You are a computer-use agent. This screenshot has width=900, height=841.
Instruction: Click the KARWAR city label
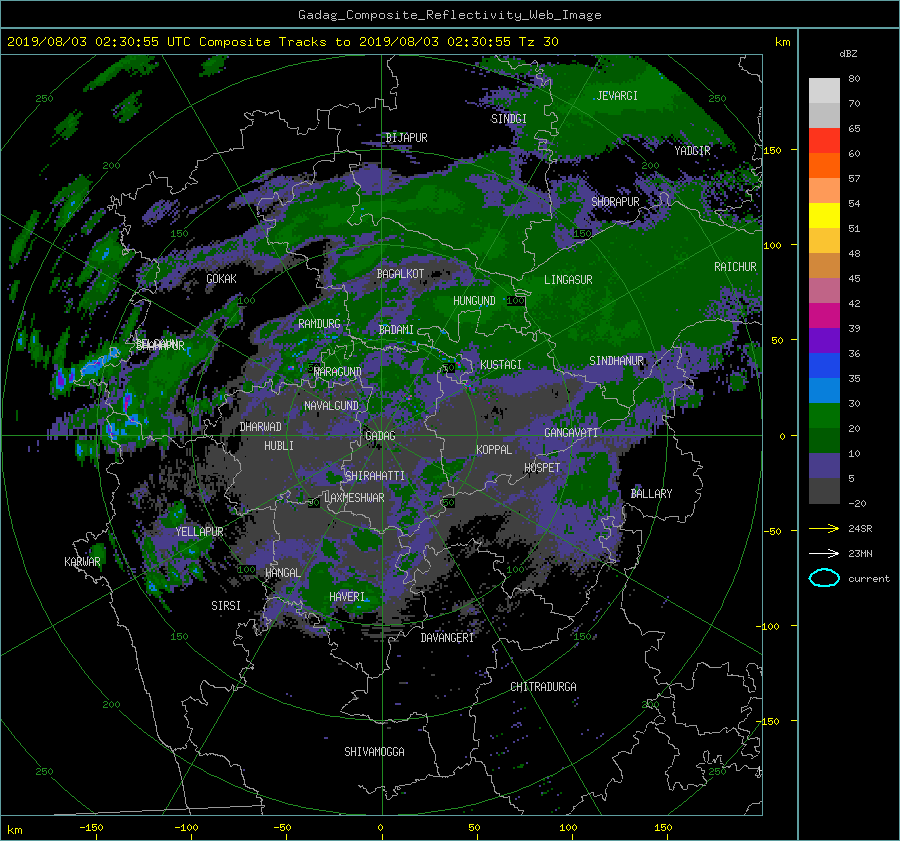[82, 562]
